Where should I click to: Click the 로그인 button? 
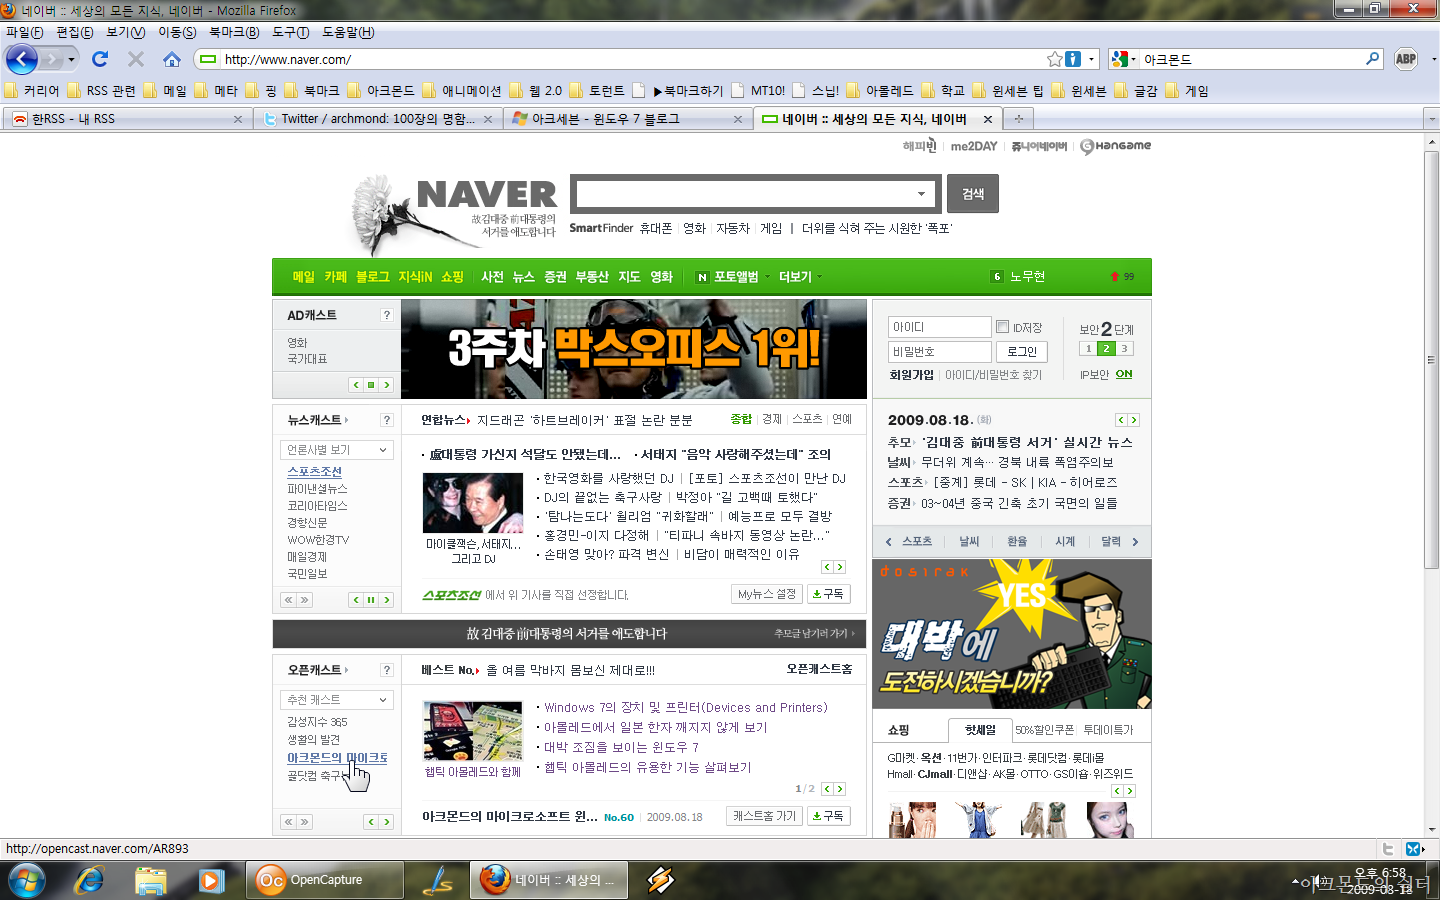pyautogui.click(x=1022, y=352)
